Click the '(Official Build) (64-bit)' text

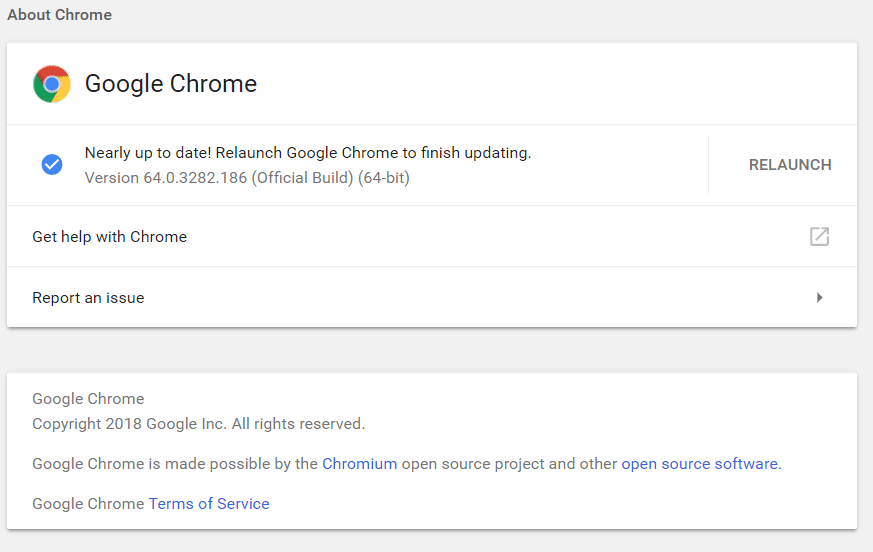coord(330,178)
